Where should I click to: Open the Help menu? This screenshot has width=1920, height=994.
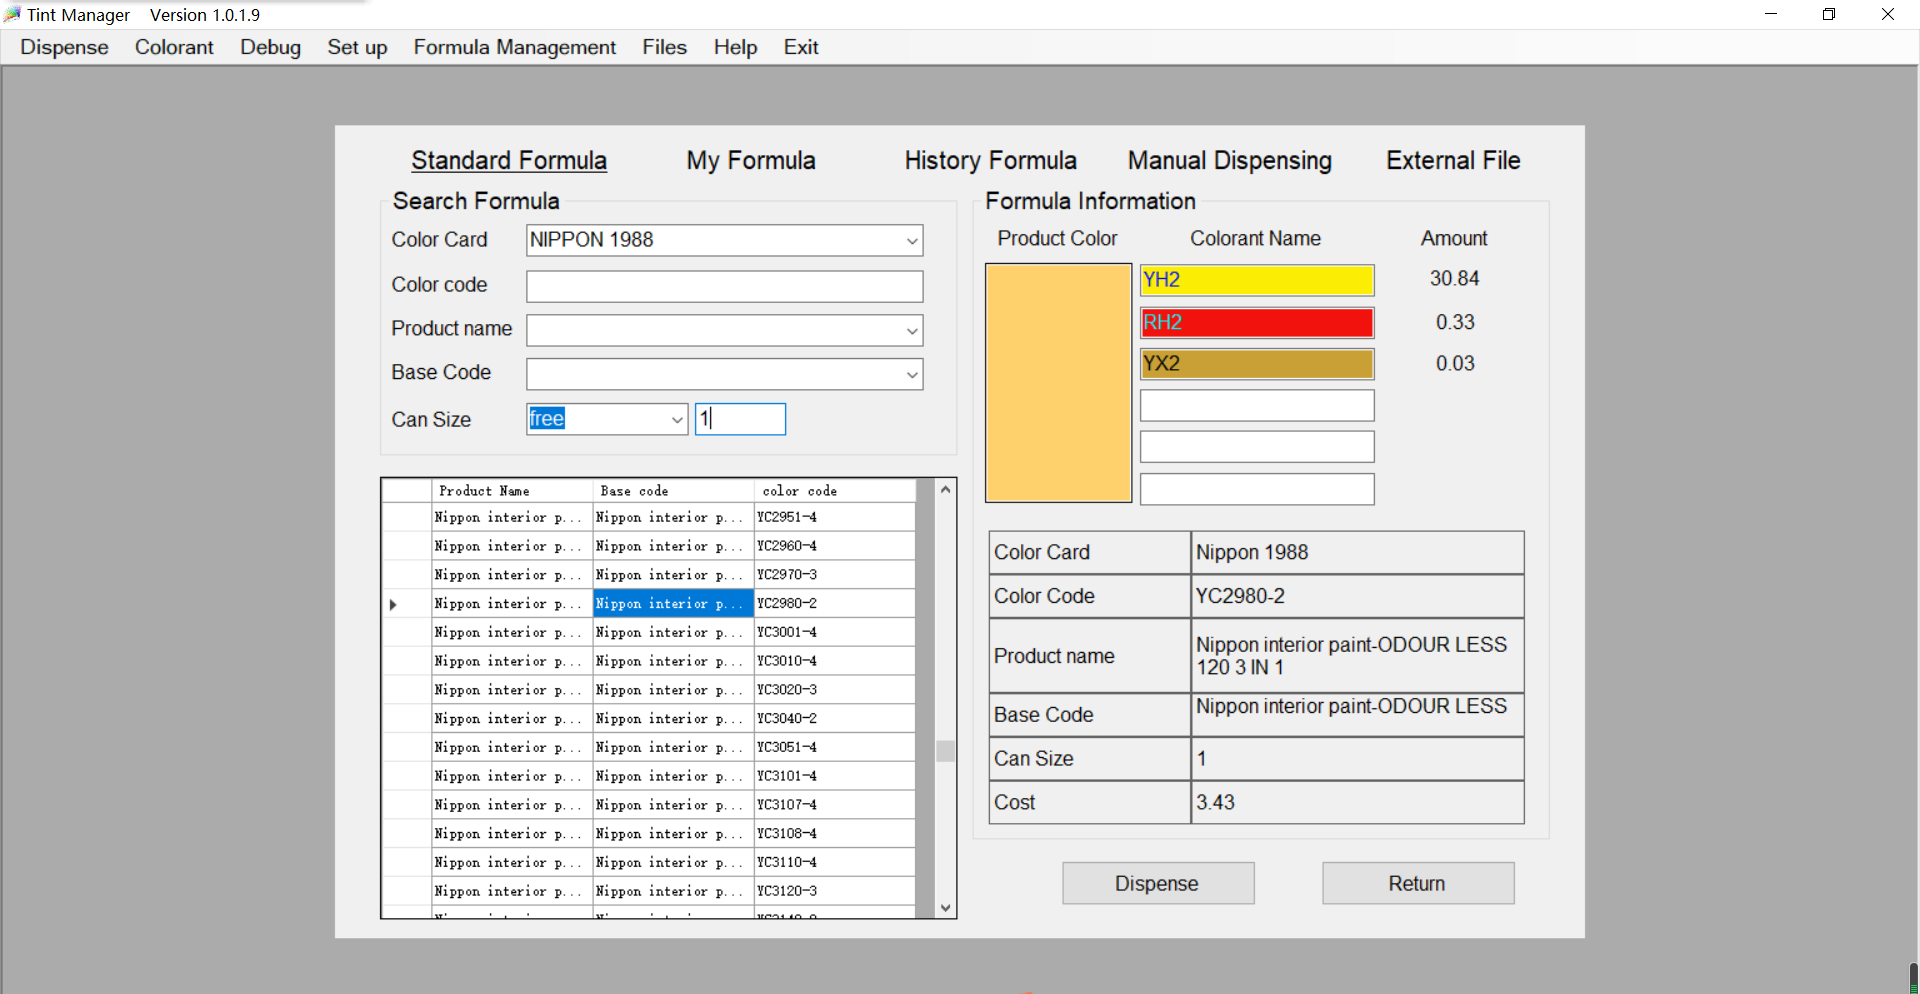point(735,47)
